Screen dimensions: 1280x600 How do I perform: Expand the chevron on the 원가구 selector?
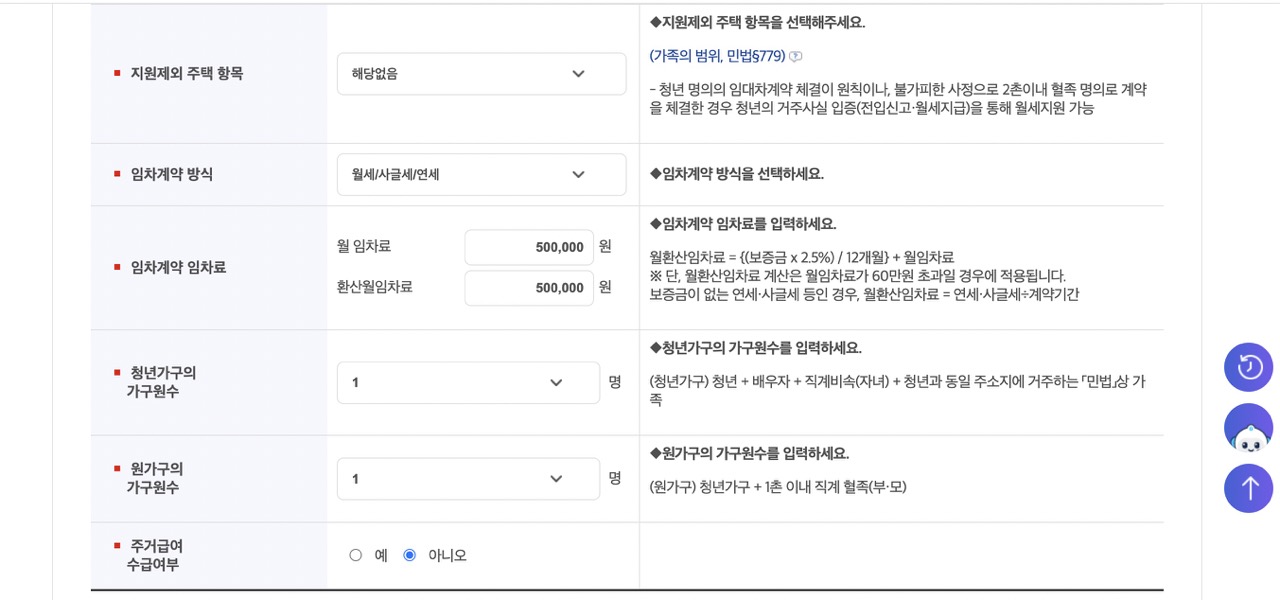pyautogui.click(x=556, y=478)
